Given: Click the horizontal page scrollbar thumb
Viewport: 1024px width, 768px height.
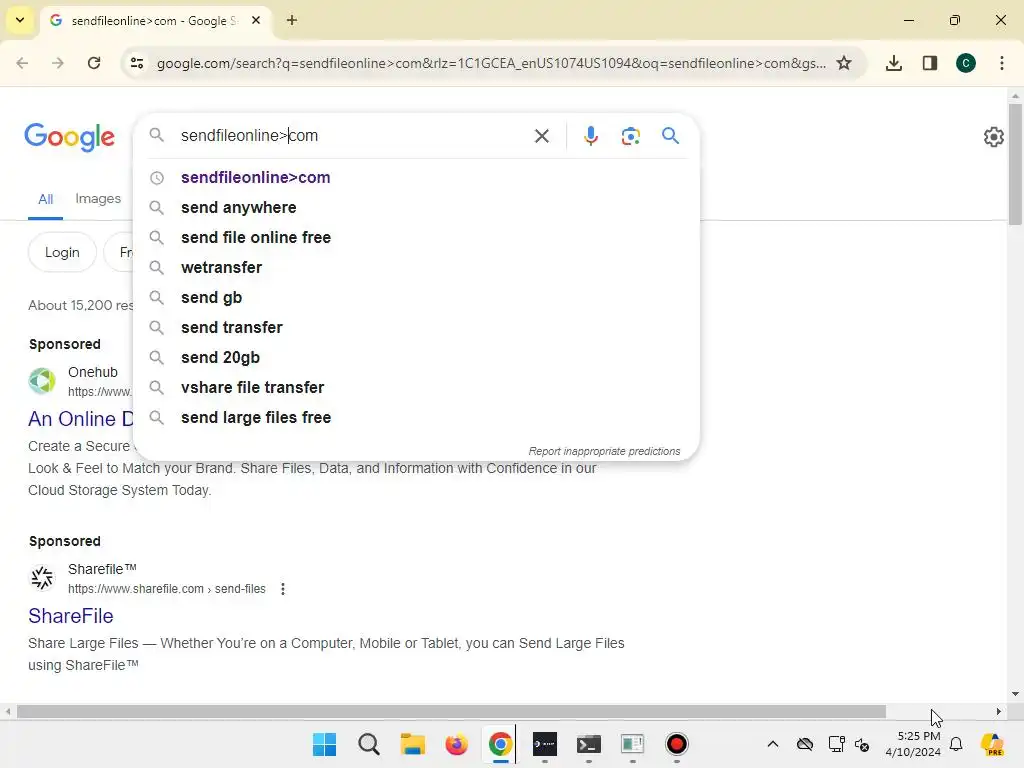Looking at the screenshot, I should (x=451, y=711).
